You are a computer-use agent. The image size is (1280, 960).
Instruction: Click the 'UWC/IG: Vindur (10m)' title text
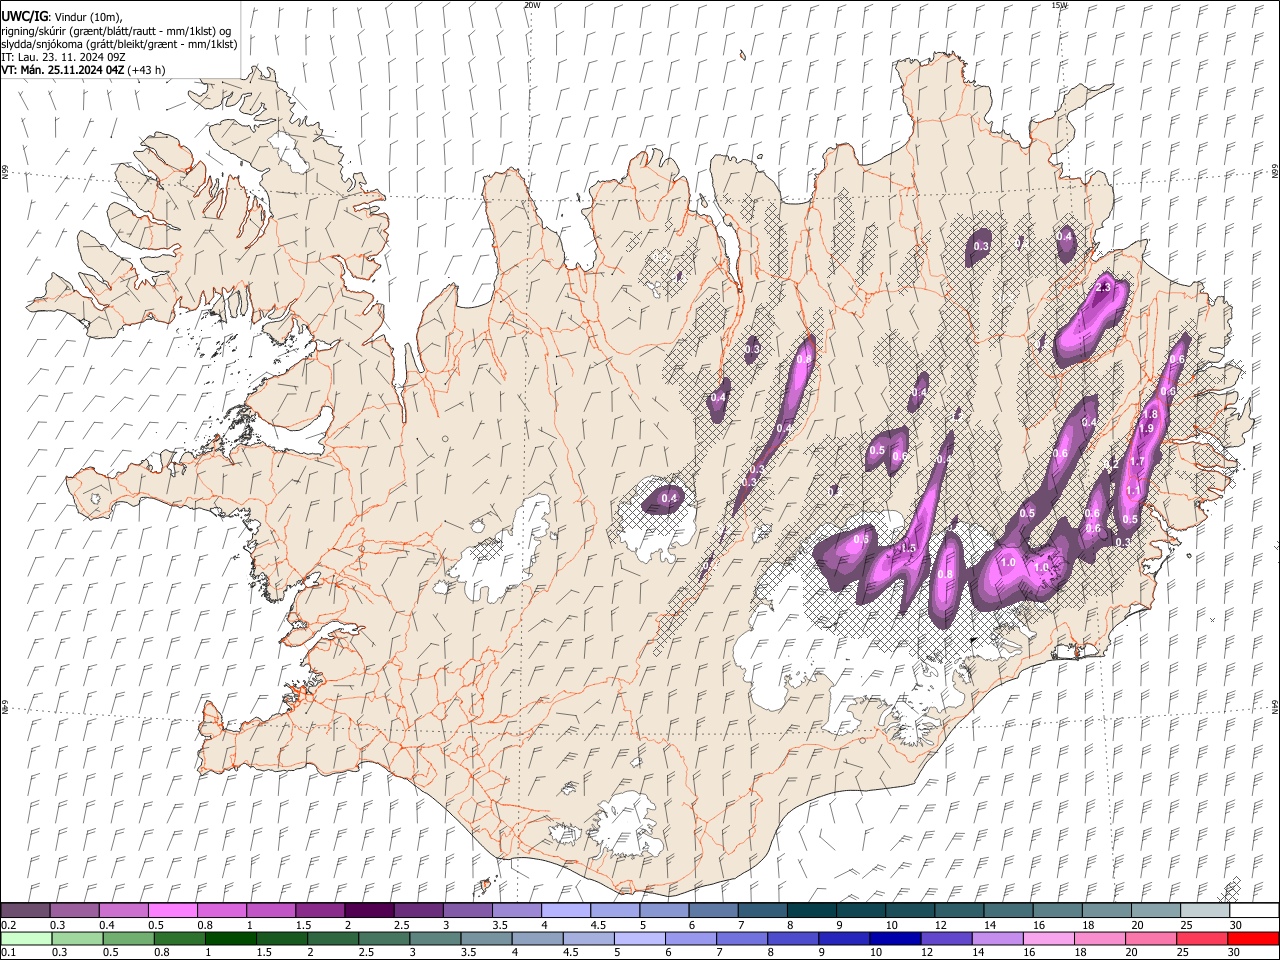62,16
